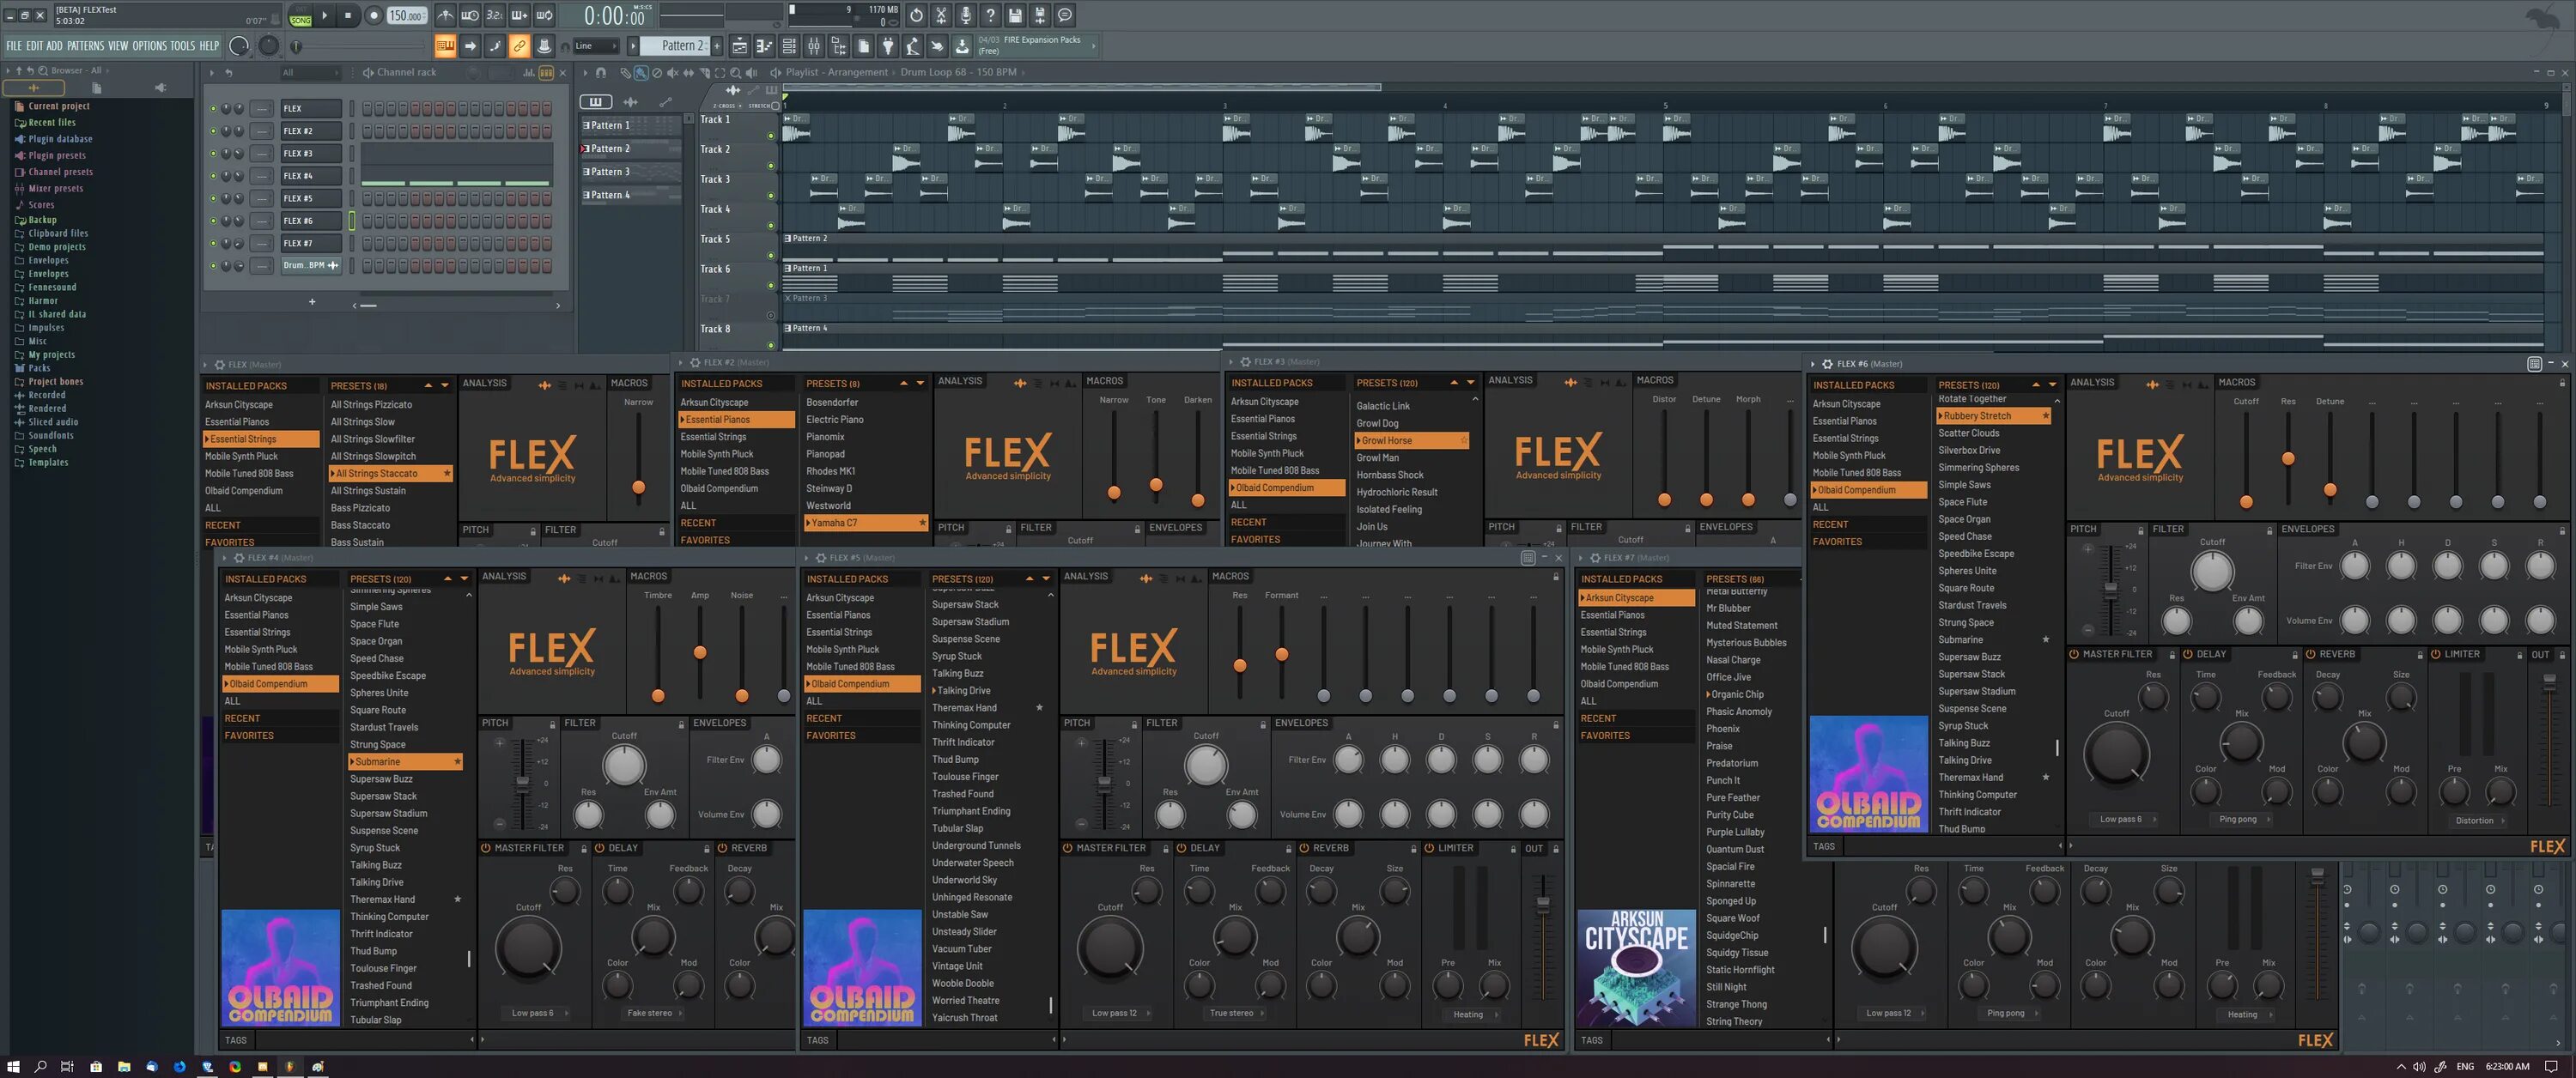Click graph editor icon in Channel rack header
This screenshot has width=2576, height=1078.
[529, 73]
